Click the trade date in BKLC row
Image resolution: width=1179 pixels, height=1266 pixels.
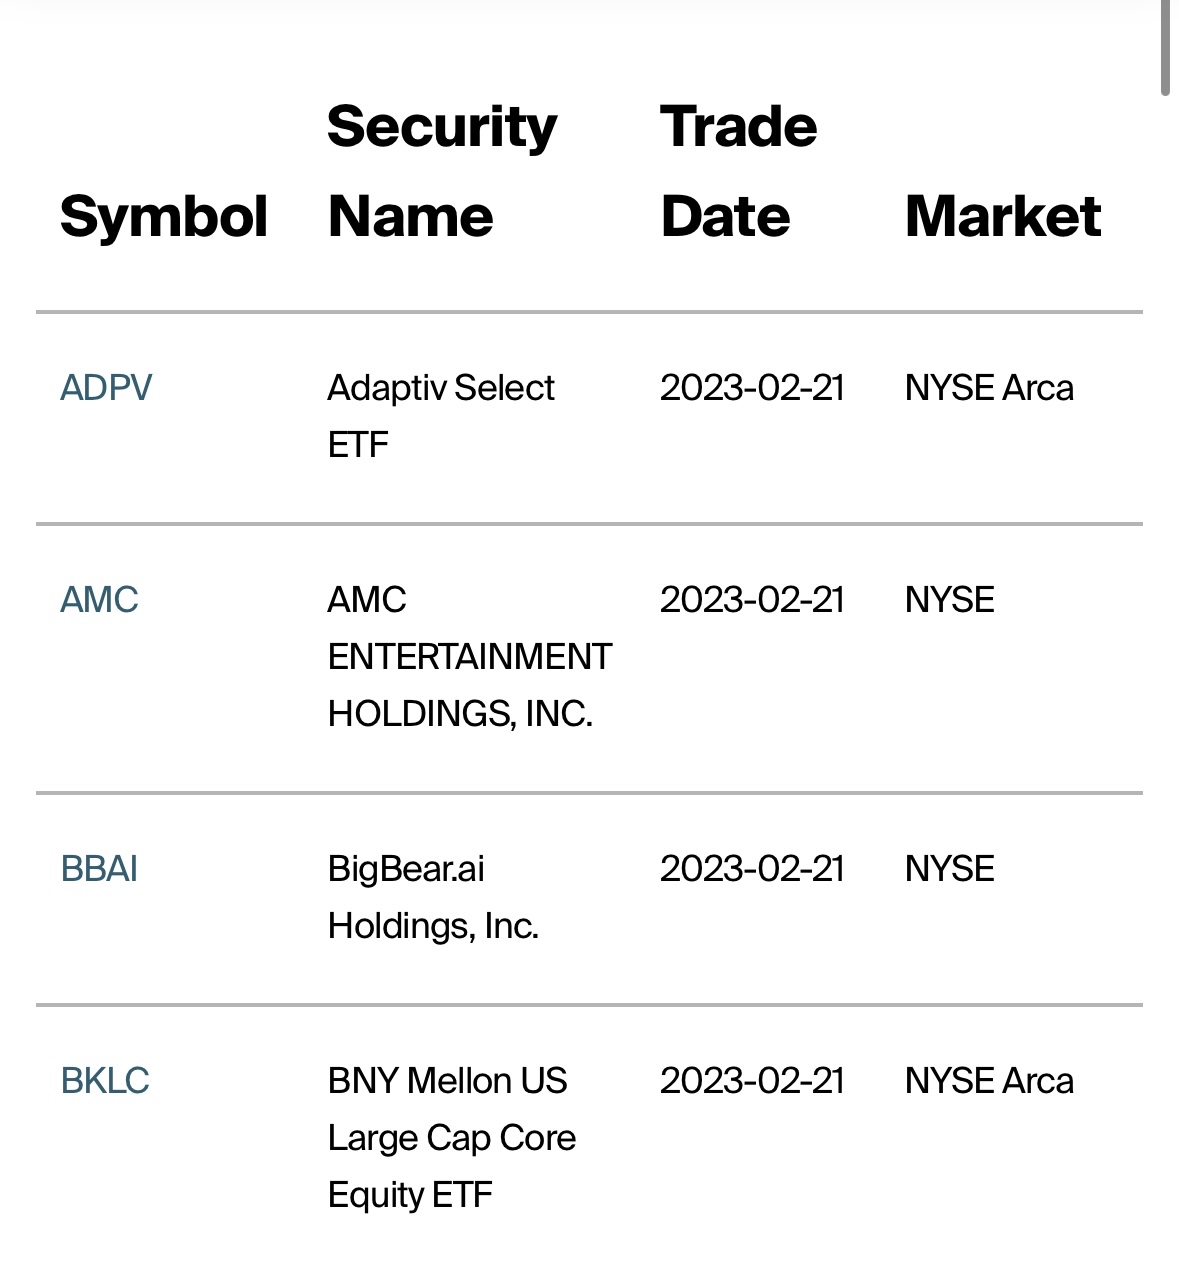[x=752, y=1081]
